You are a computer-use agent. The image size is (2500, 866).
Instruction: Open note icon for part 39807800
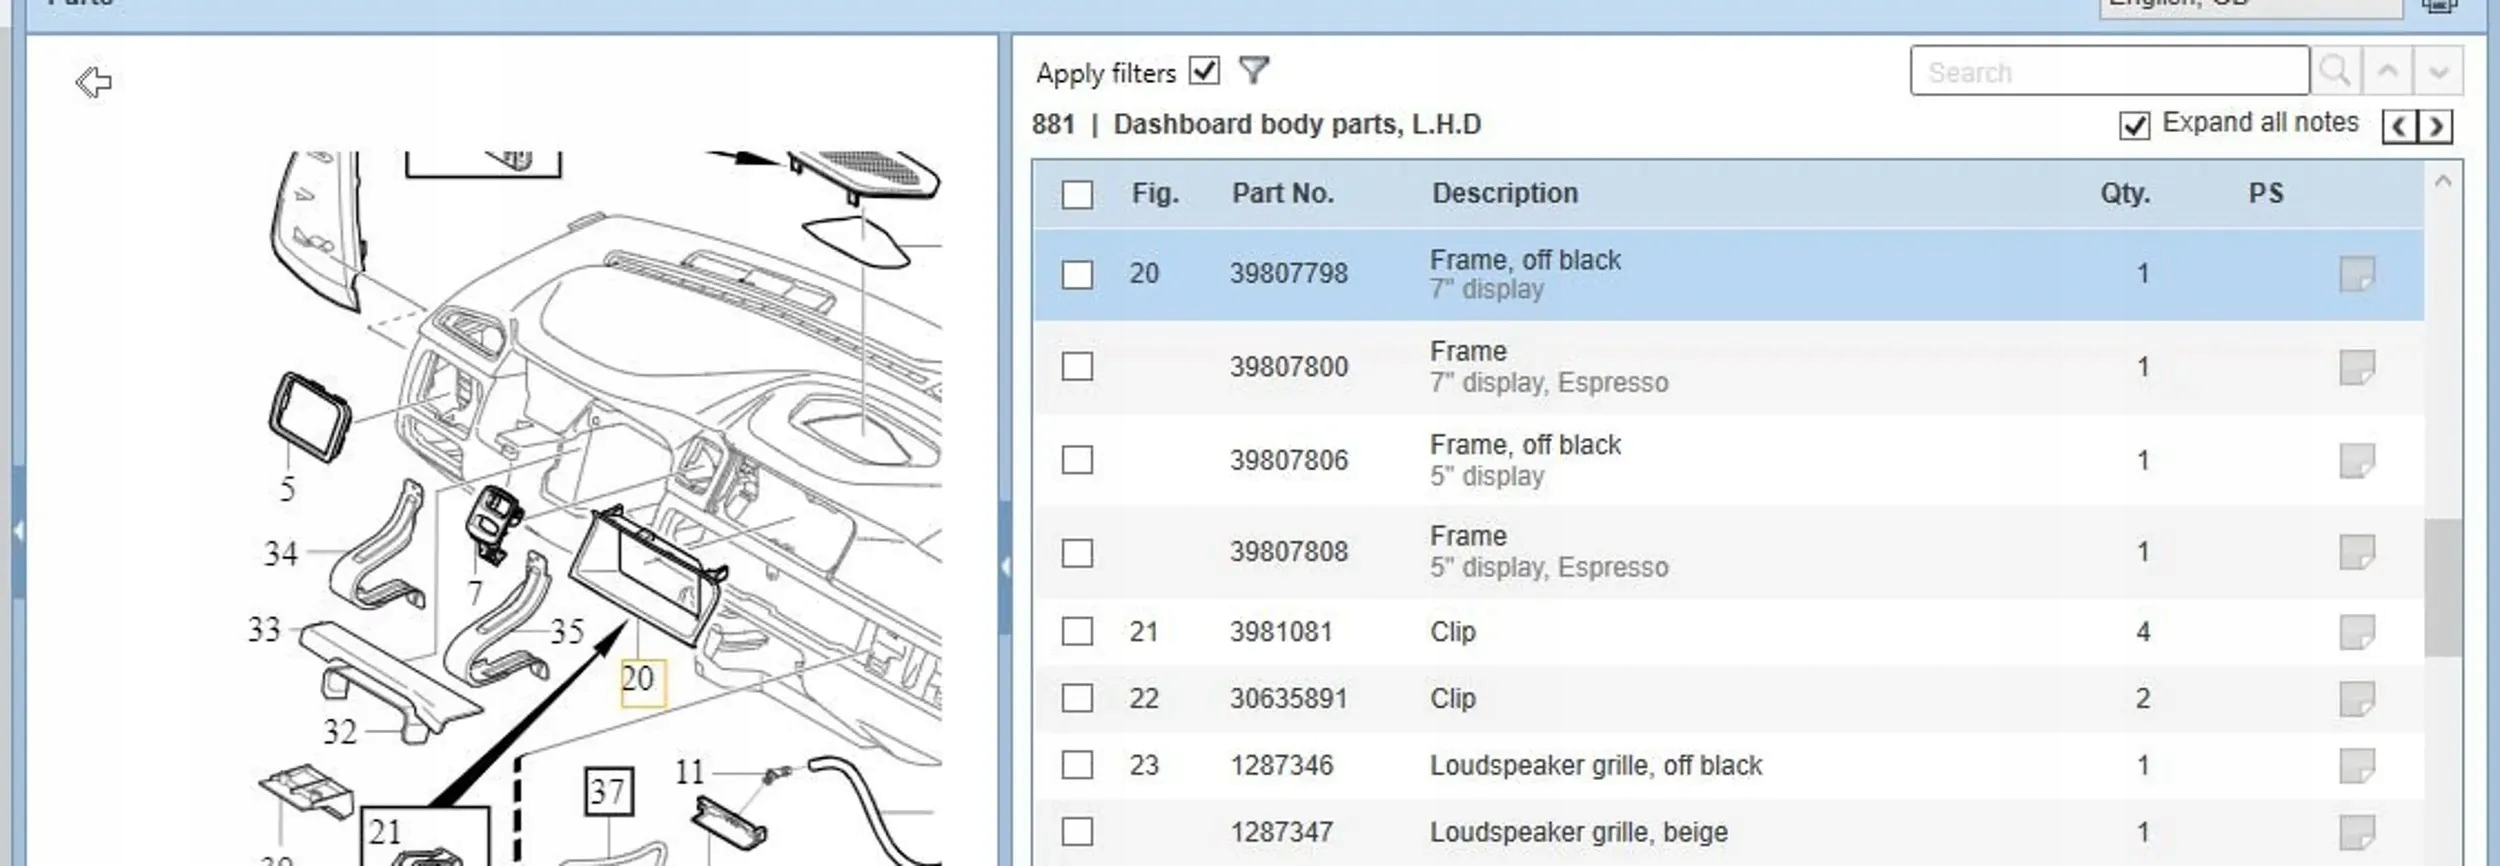pyautogui.click(x=2357, y=367)
